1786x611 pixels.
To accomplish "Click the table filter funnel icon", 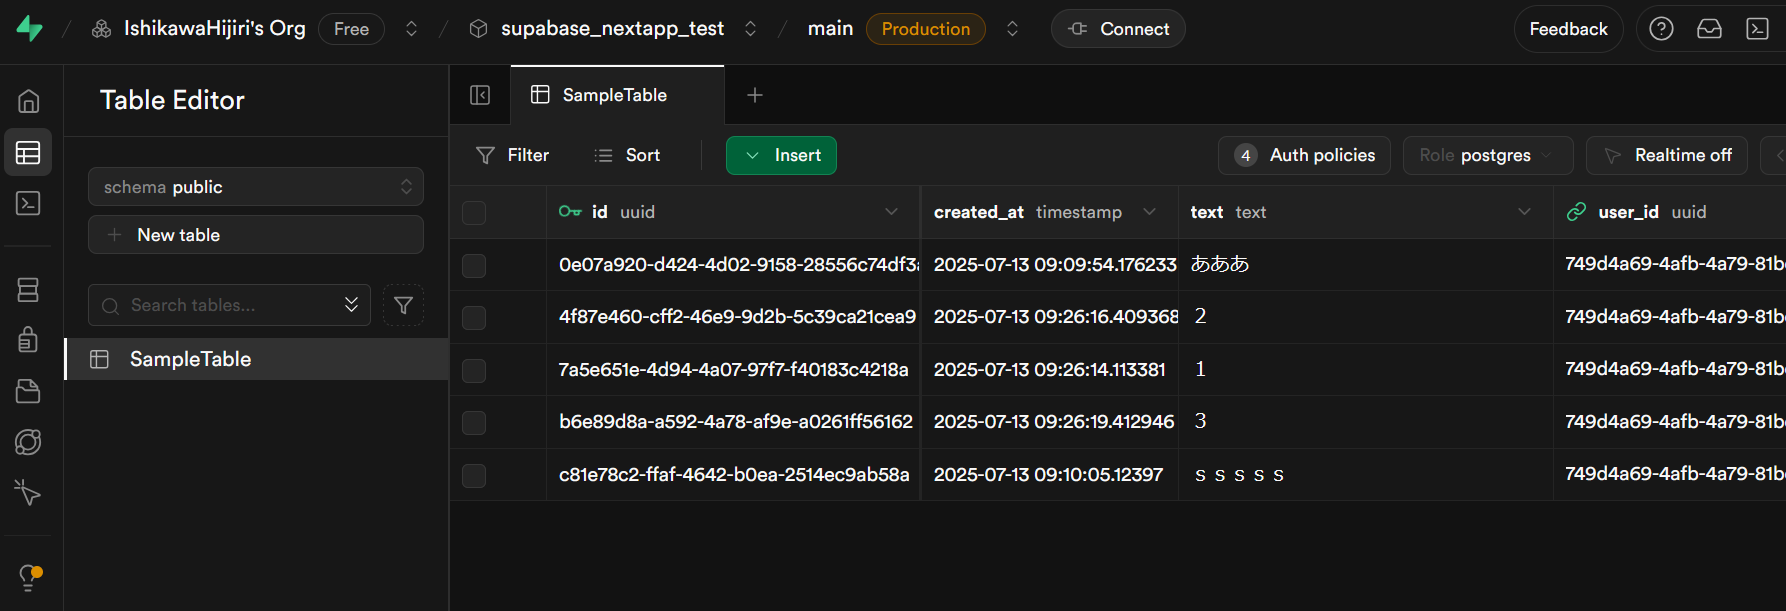I will [x=403, y=305].
